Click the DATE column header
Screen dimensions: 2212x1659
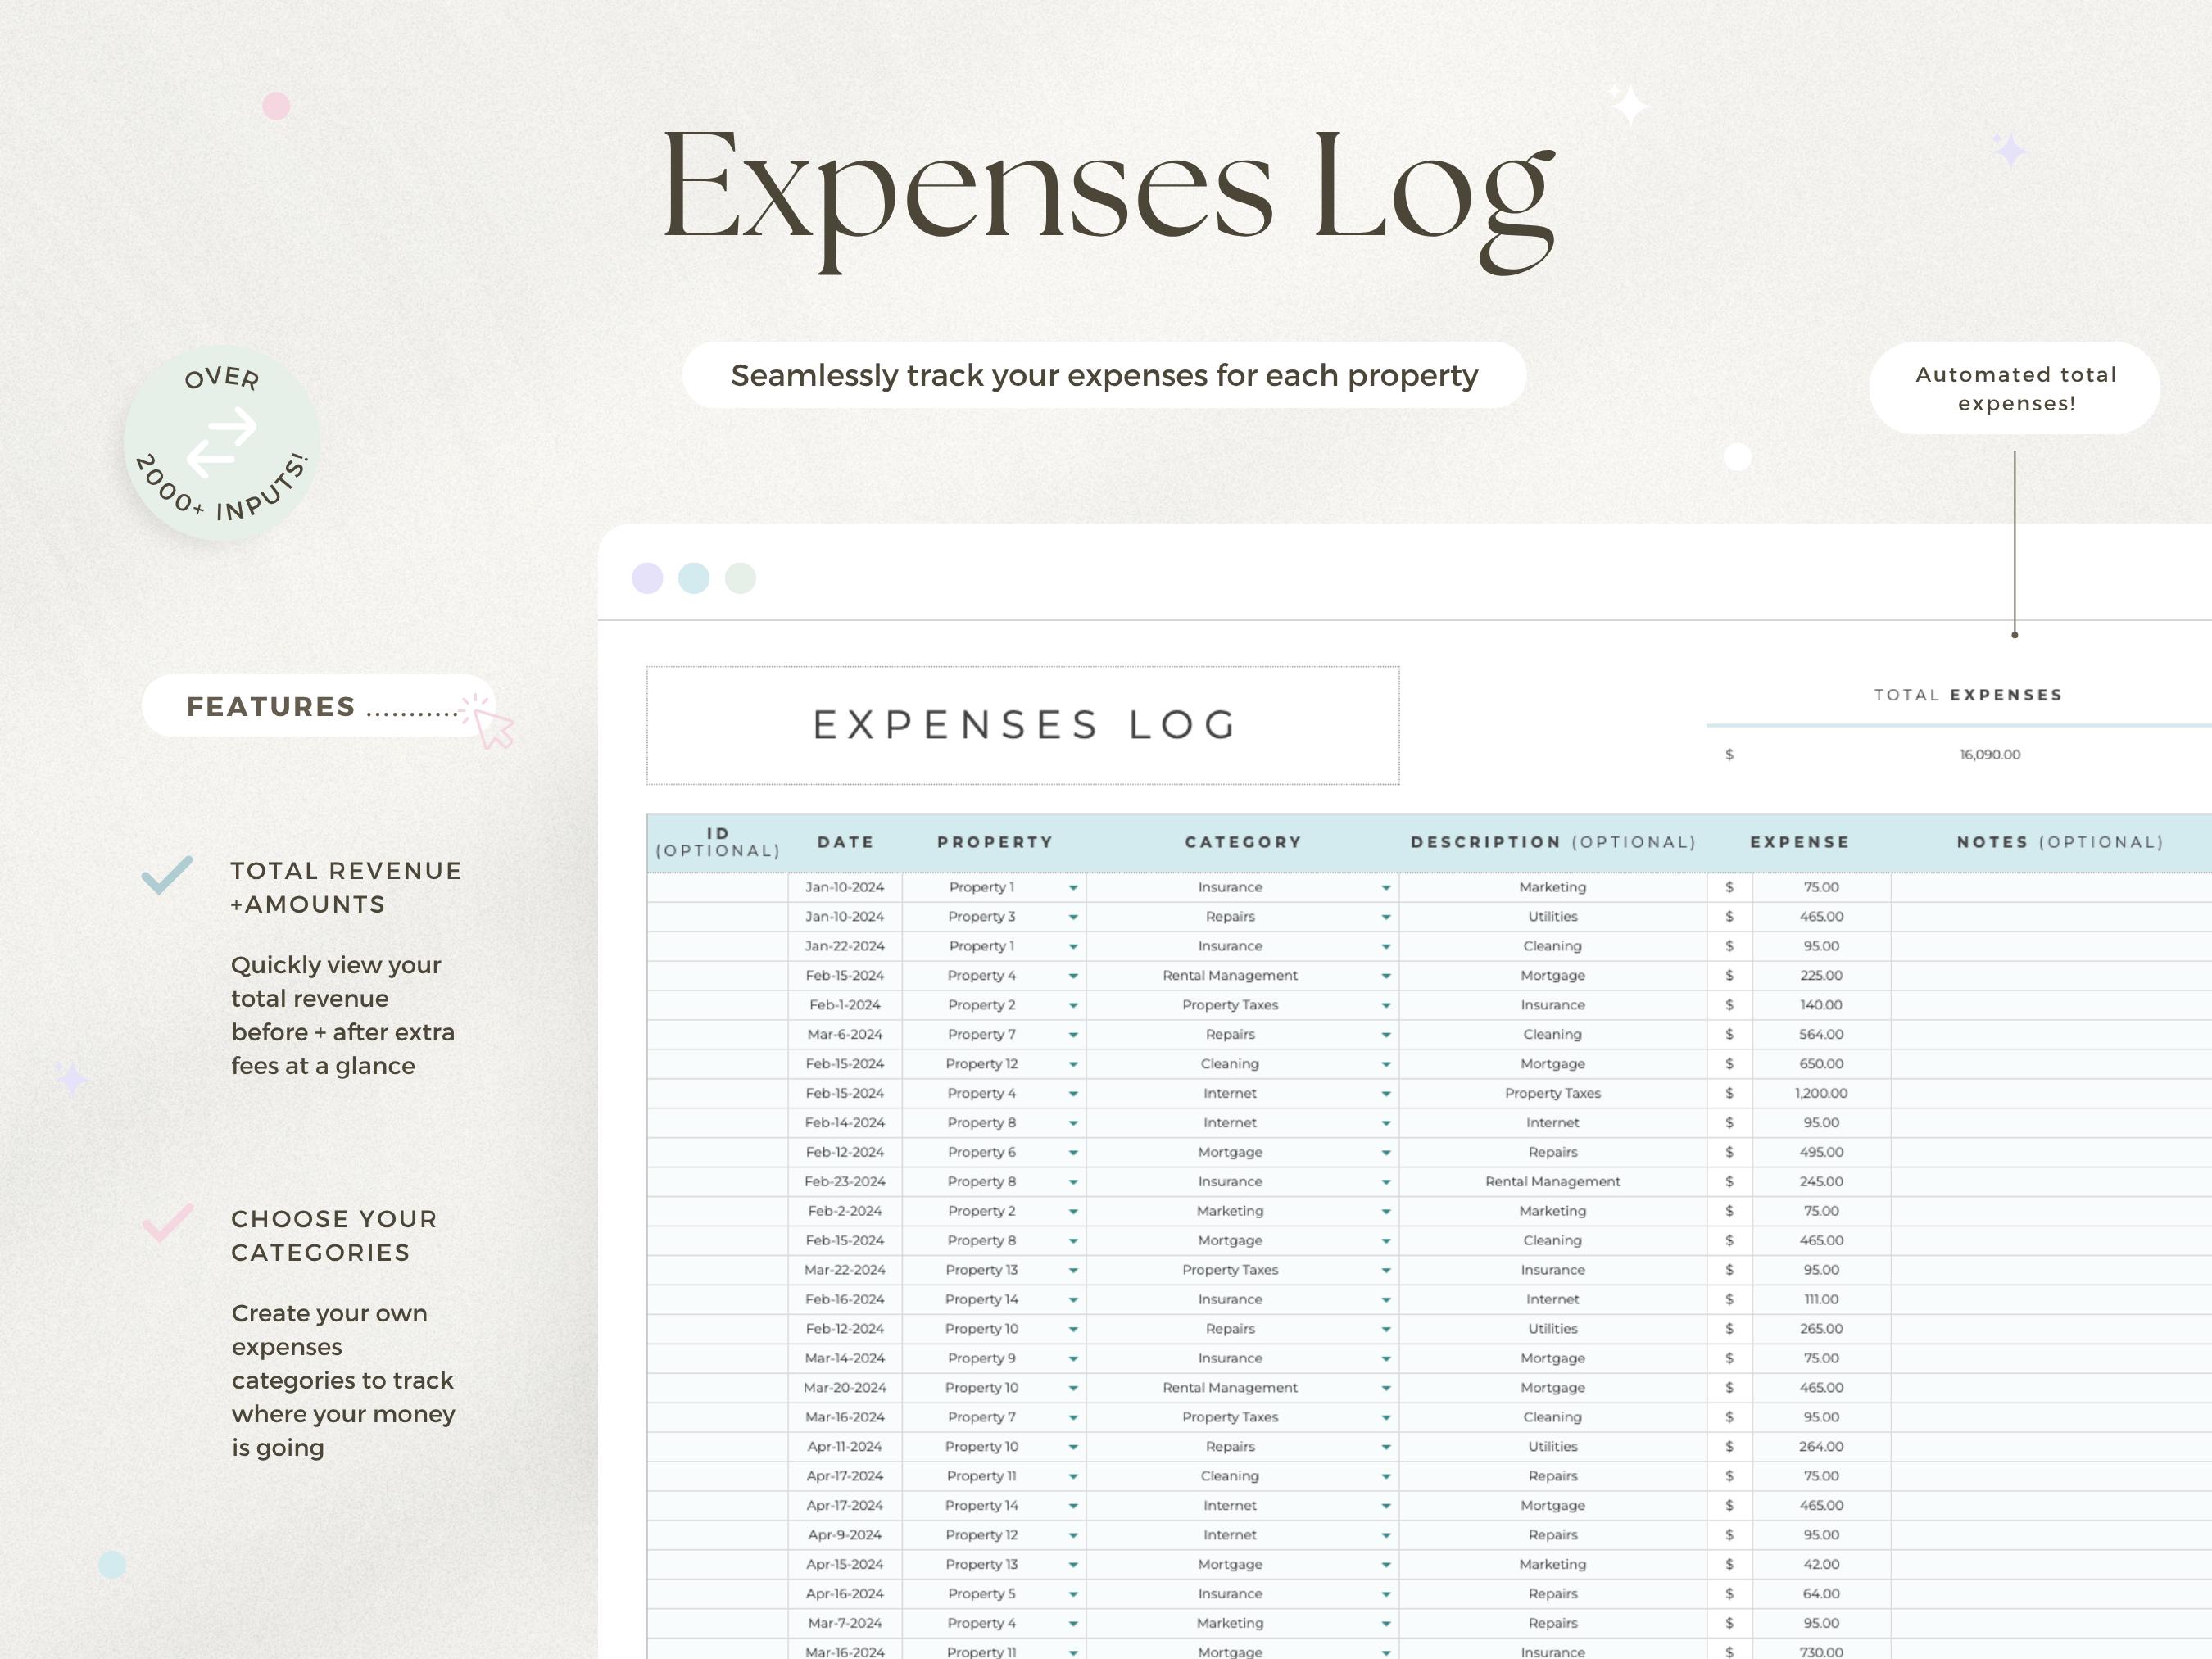coord(846,842)
